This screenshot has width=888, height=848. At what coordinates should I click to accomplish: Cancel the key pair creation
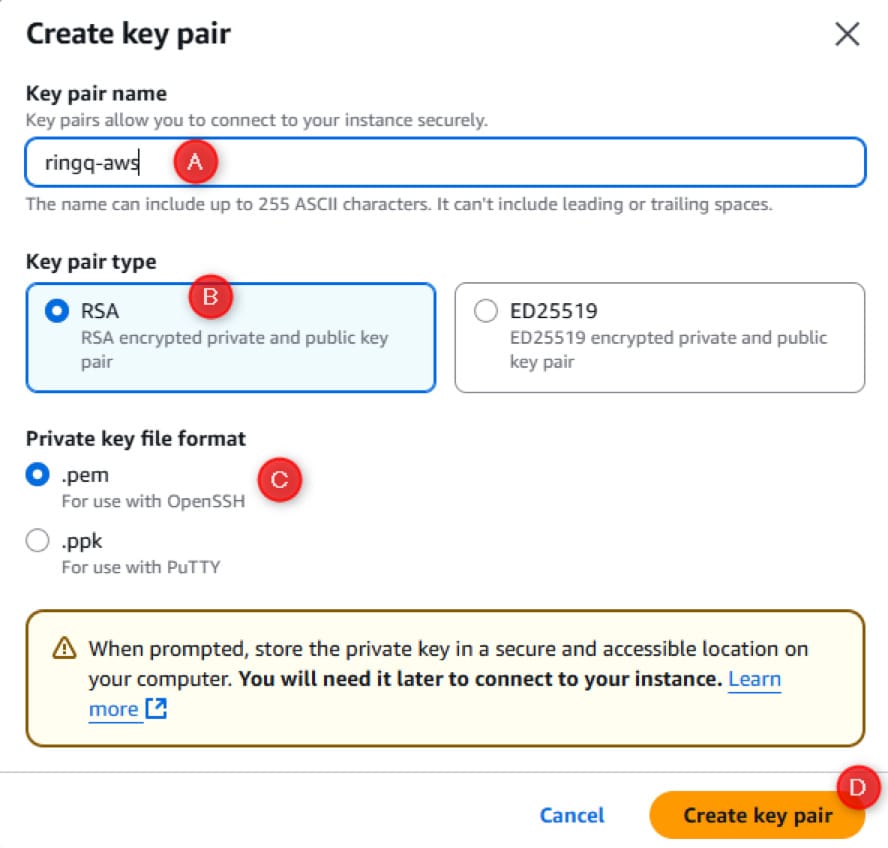coord(572,815)
